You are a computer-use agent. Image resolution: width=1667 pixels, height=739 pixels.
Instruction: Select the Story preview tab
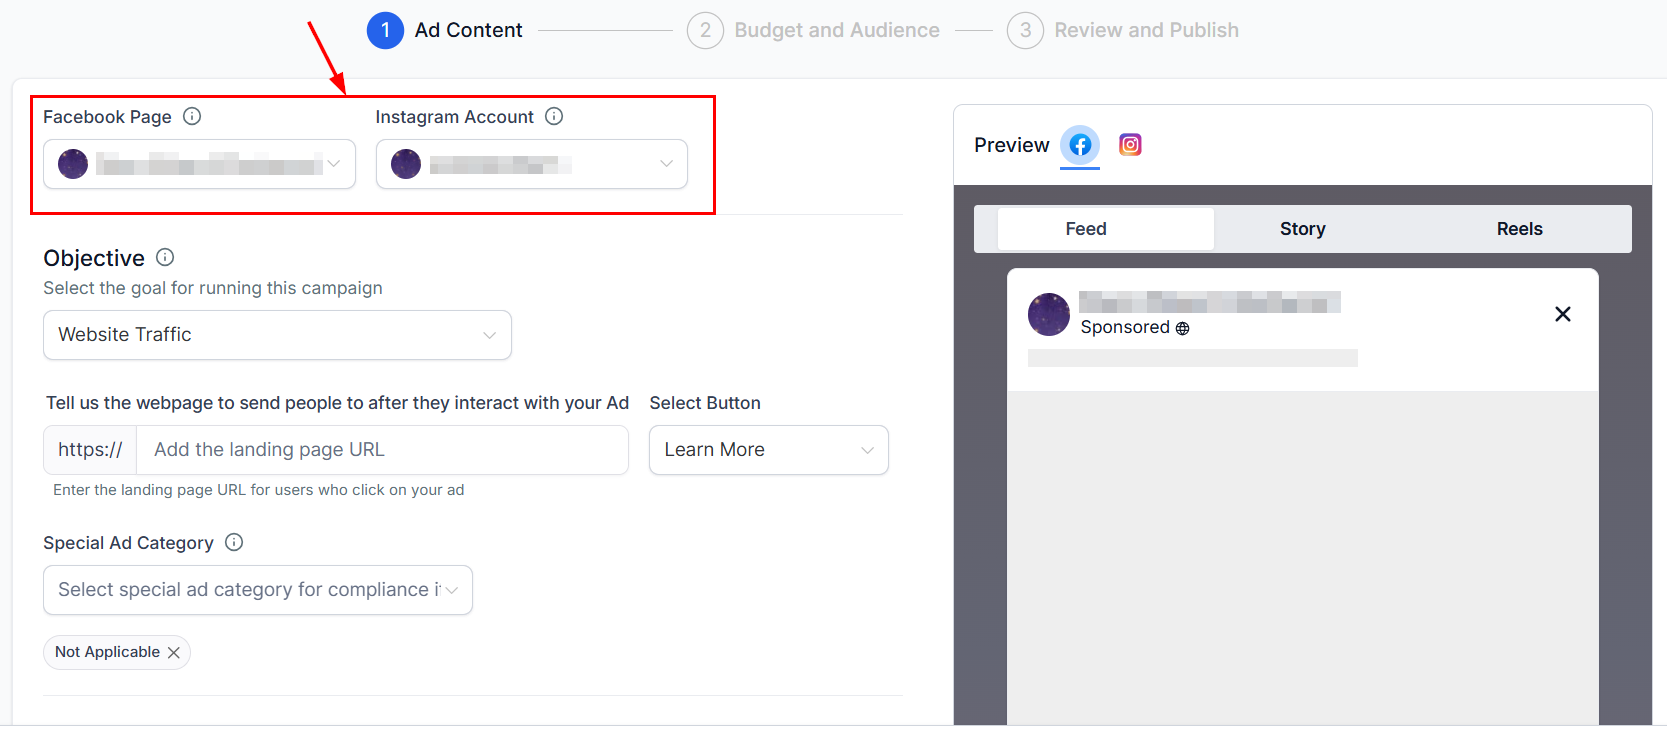pos(1302,229)
